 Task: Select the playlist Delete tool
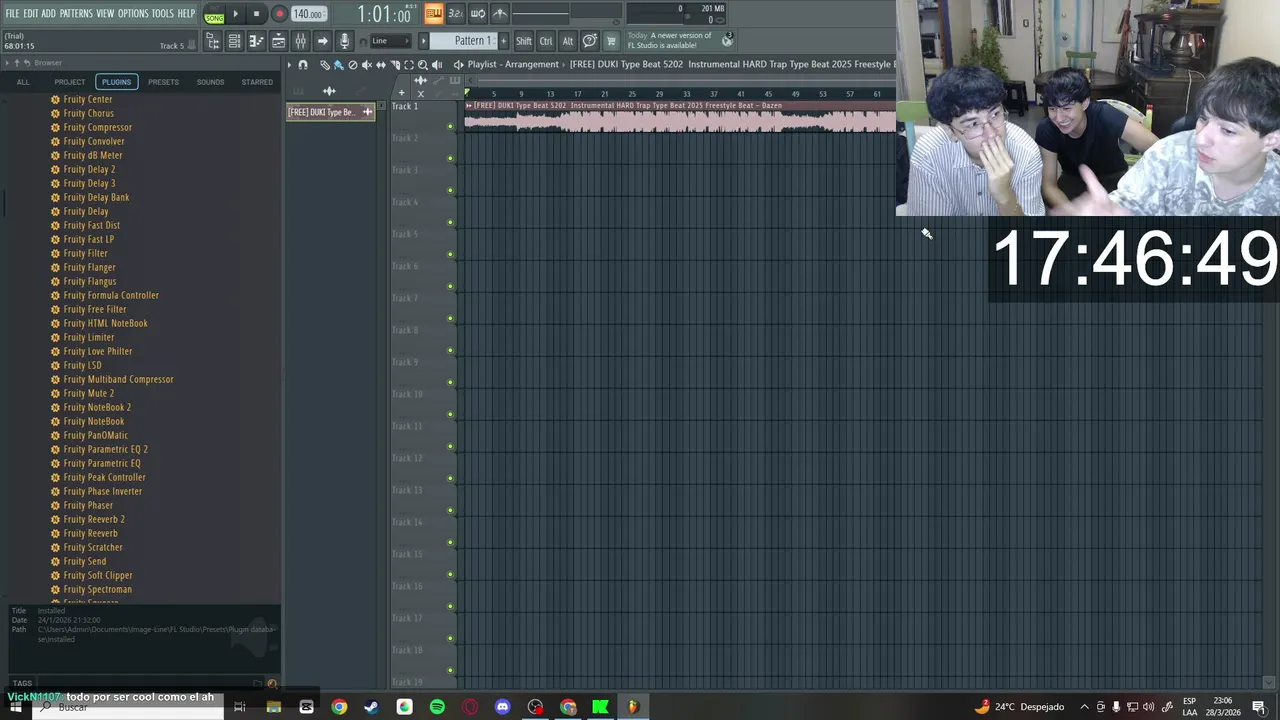click(352, 65)
